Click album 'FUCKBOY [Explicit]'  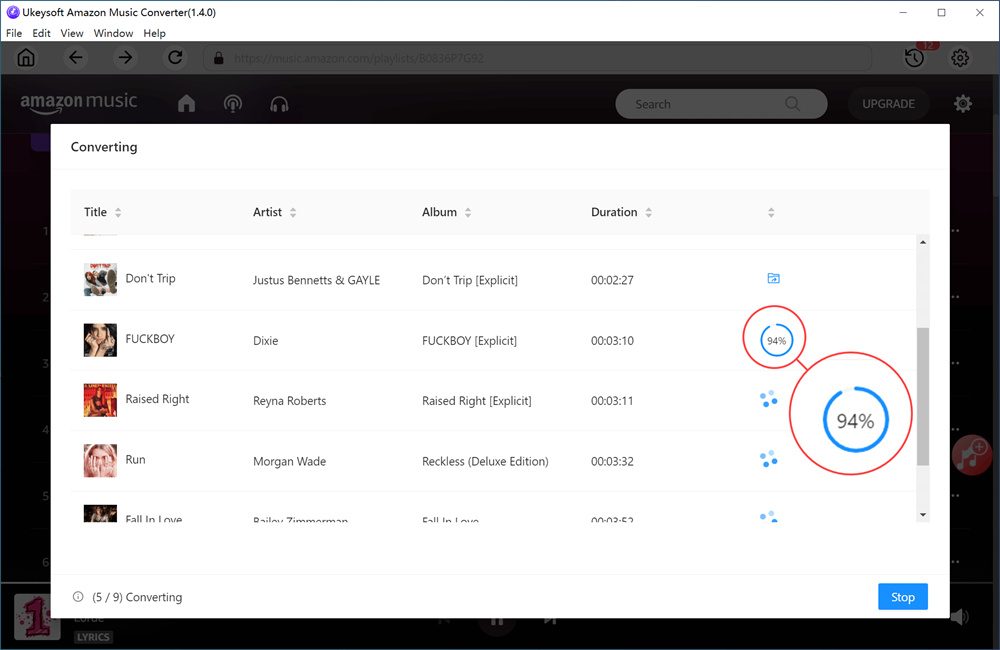tap(469, 341)
